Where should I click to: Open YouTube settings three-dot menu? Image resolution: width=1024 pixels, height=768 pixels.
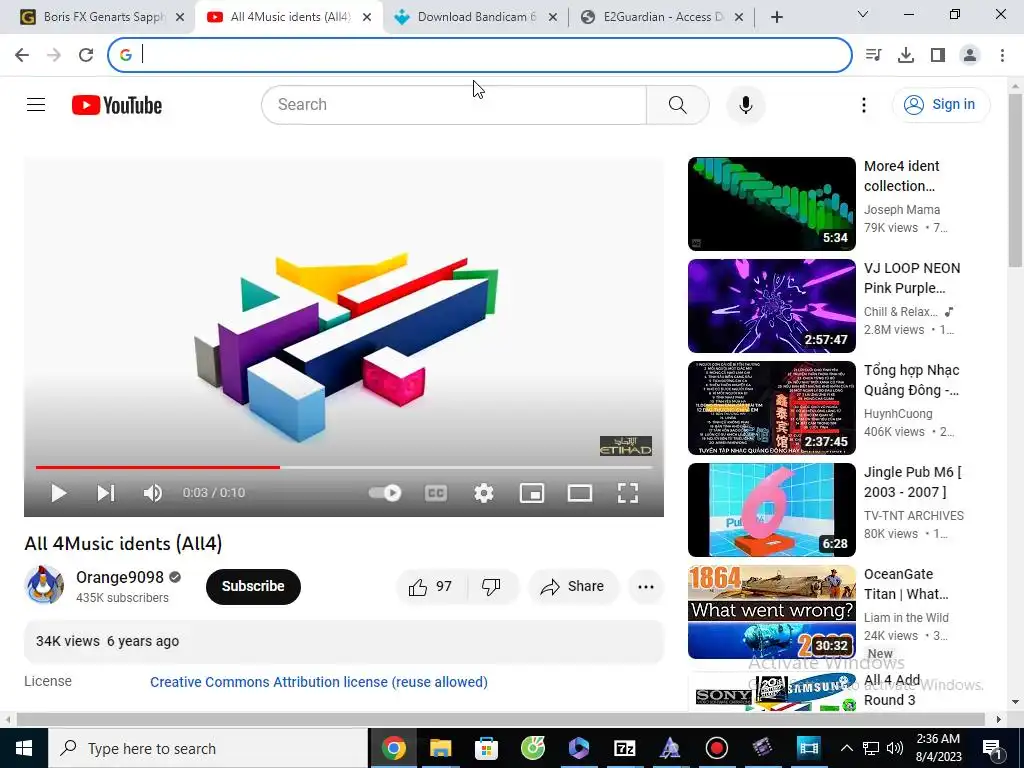click(x=863, y=105)
